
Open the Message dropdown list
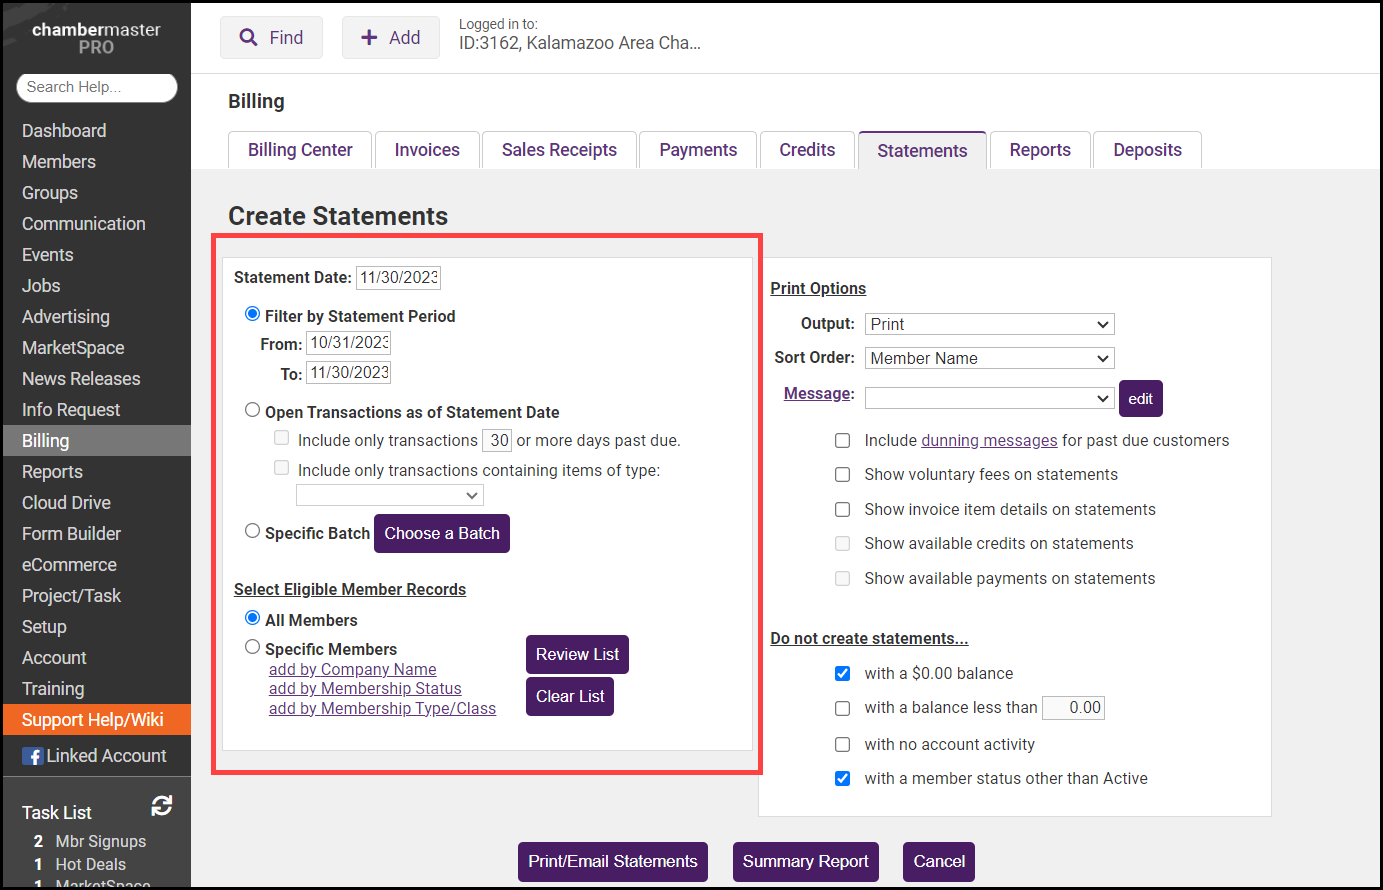(x=989, y=398)
